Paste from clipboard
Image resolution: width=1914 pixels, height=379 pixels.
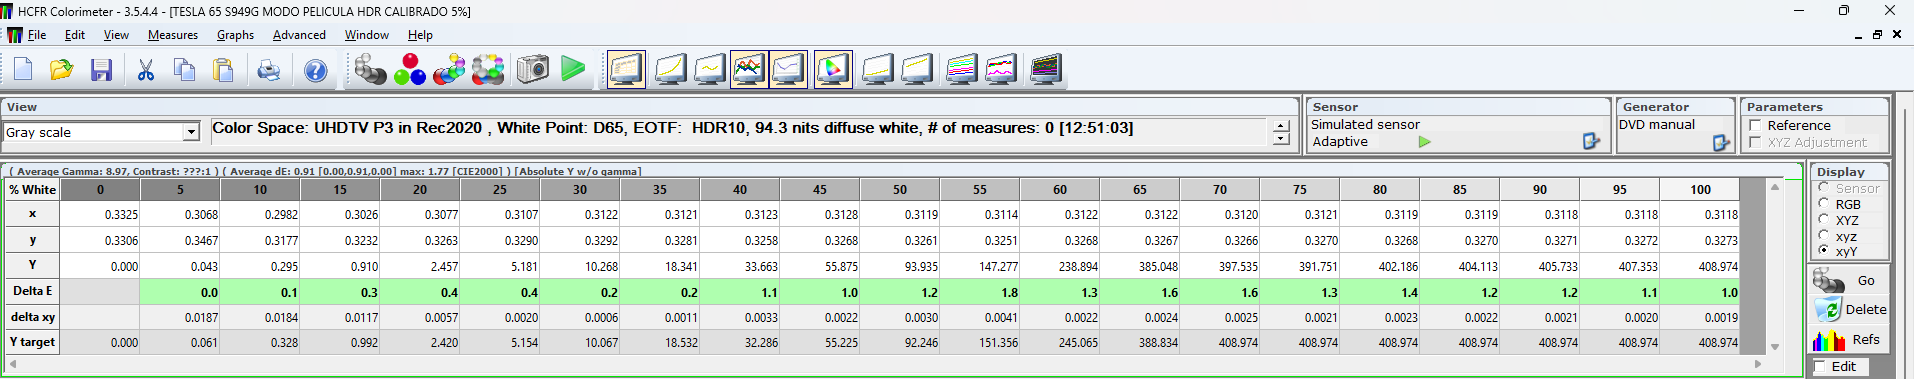pyautogui.click(x=224, y=70)
